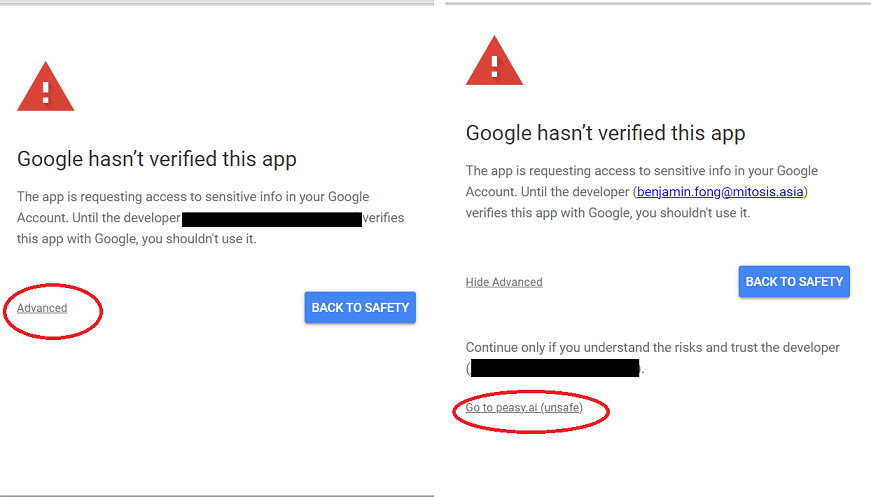Click the gray bottom border of left dialog
Screen dimensions: 871x497
[217, 495]
